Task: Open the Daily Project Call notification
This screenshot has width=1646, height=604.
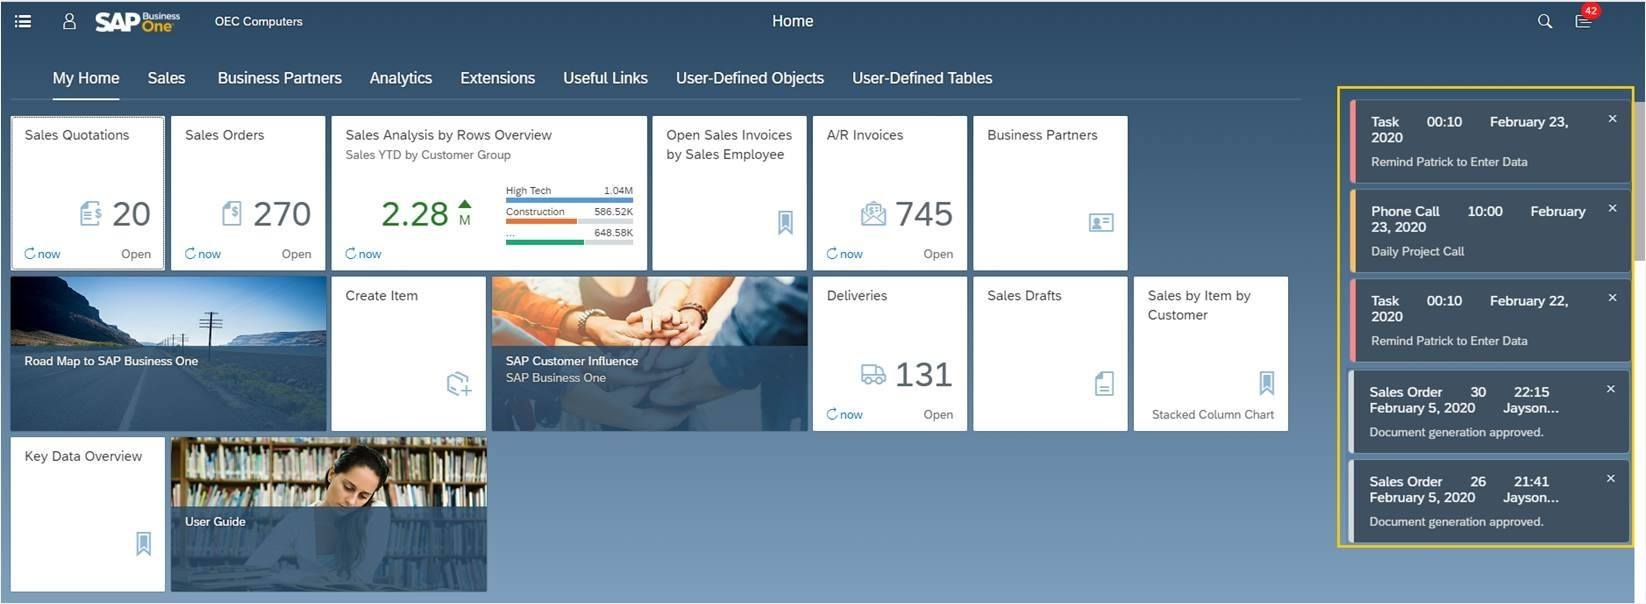Action: point(1490,231)
